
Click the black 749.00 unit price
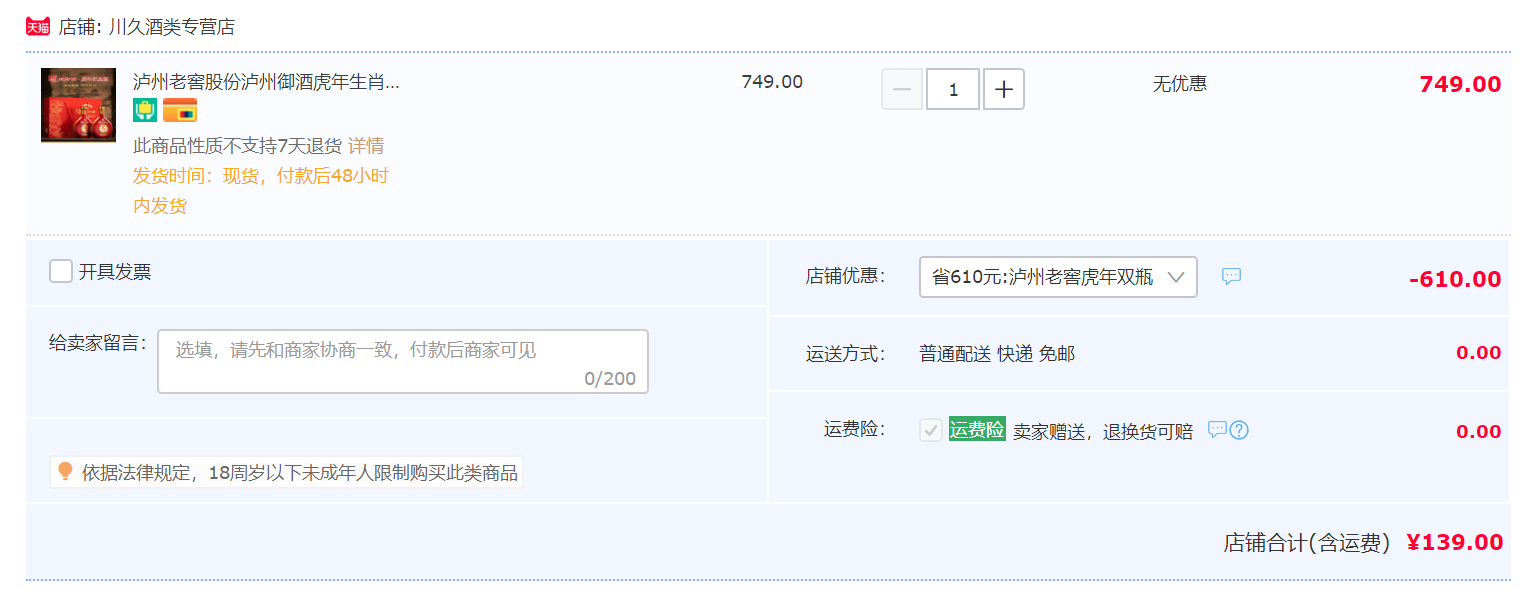click(772, 82)
